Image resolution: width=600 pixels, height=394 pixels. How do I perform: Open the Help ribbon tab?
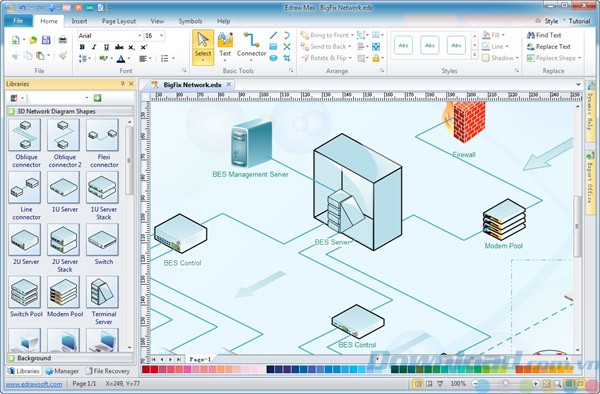[x=223, y=21]
